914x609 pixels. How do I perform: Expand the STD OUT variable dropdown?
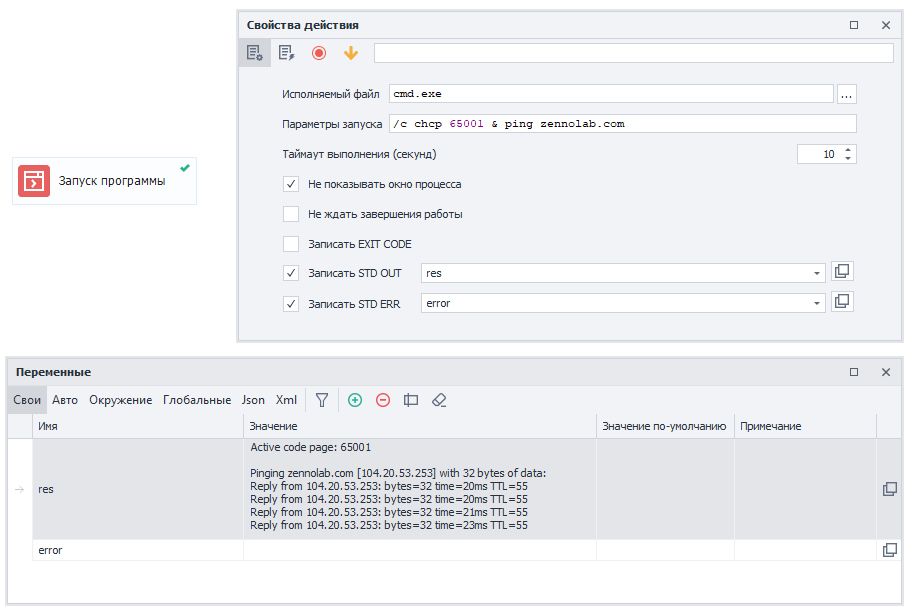click(817, 273)
